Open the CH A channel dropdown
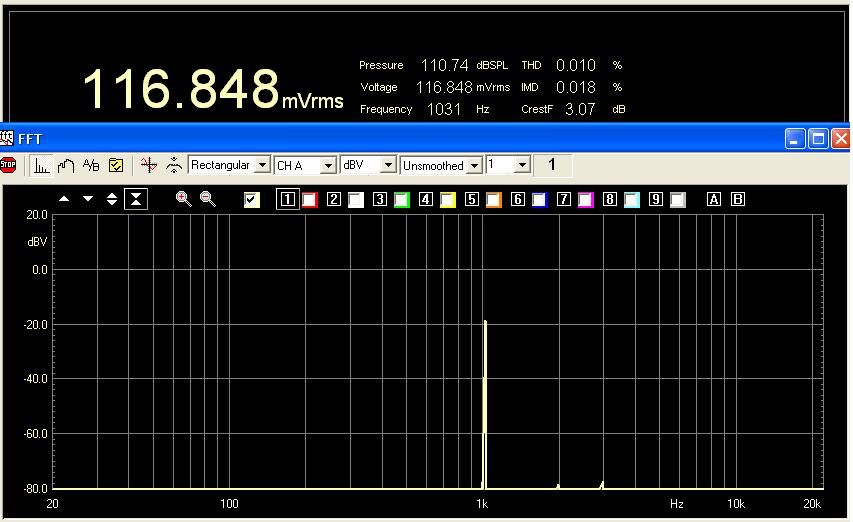Image resolution: width=853 pixels, height=522 pixels. (328, 165)
